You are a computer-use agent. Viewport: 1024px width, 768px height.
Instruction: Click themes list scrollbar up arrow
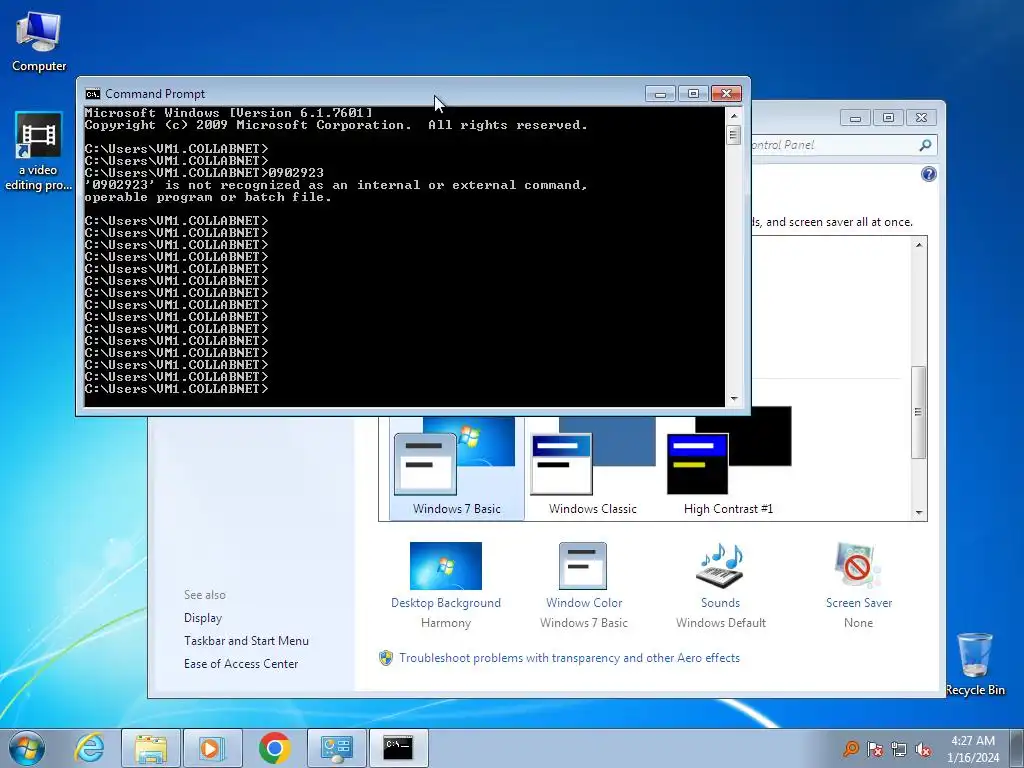click(x=919, y=245)
